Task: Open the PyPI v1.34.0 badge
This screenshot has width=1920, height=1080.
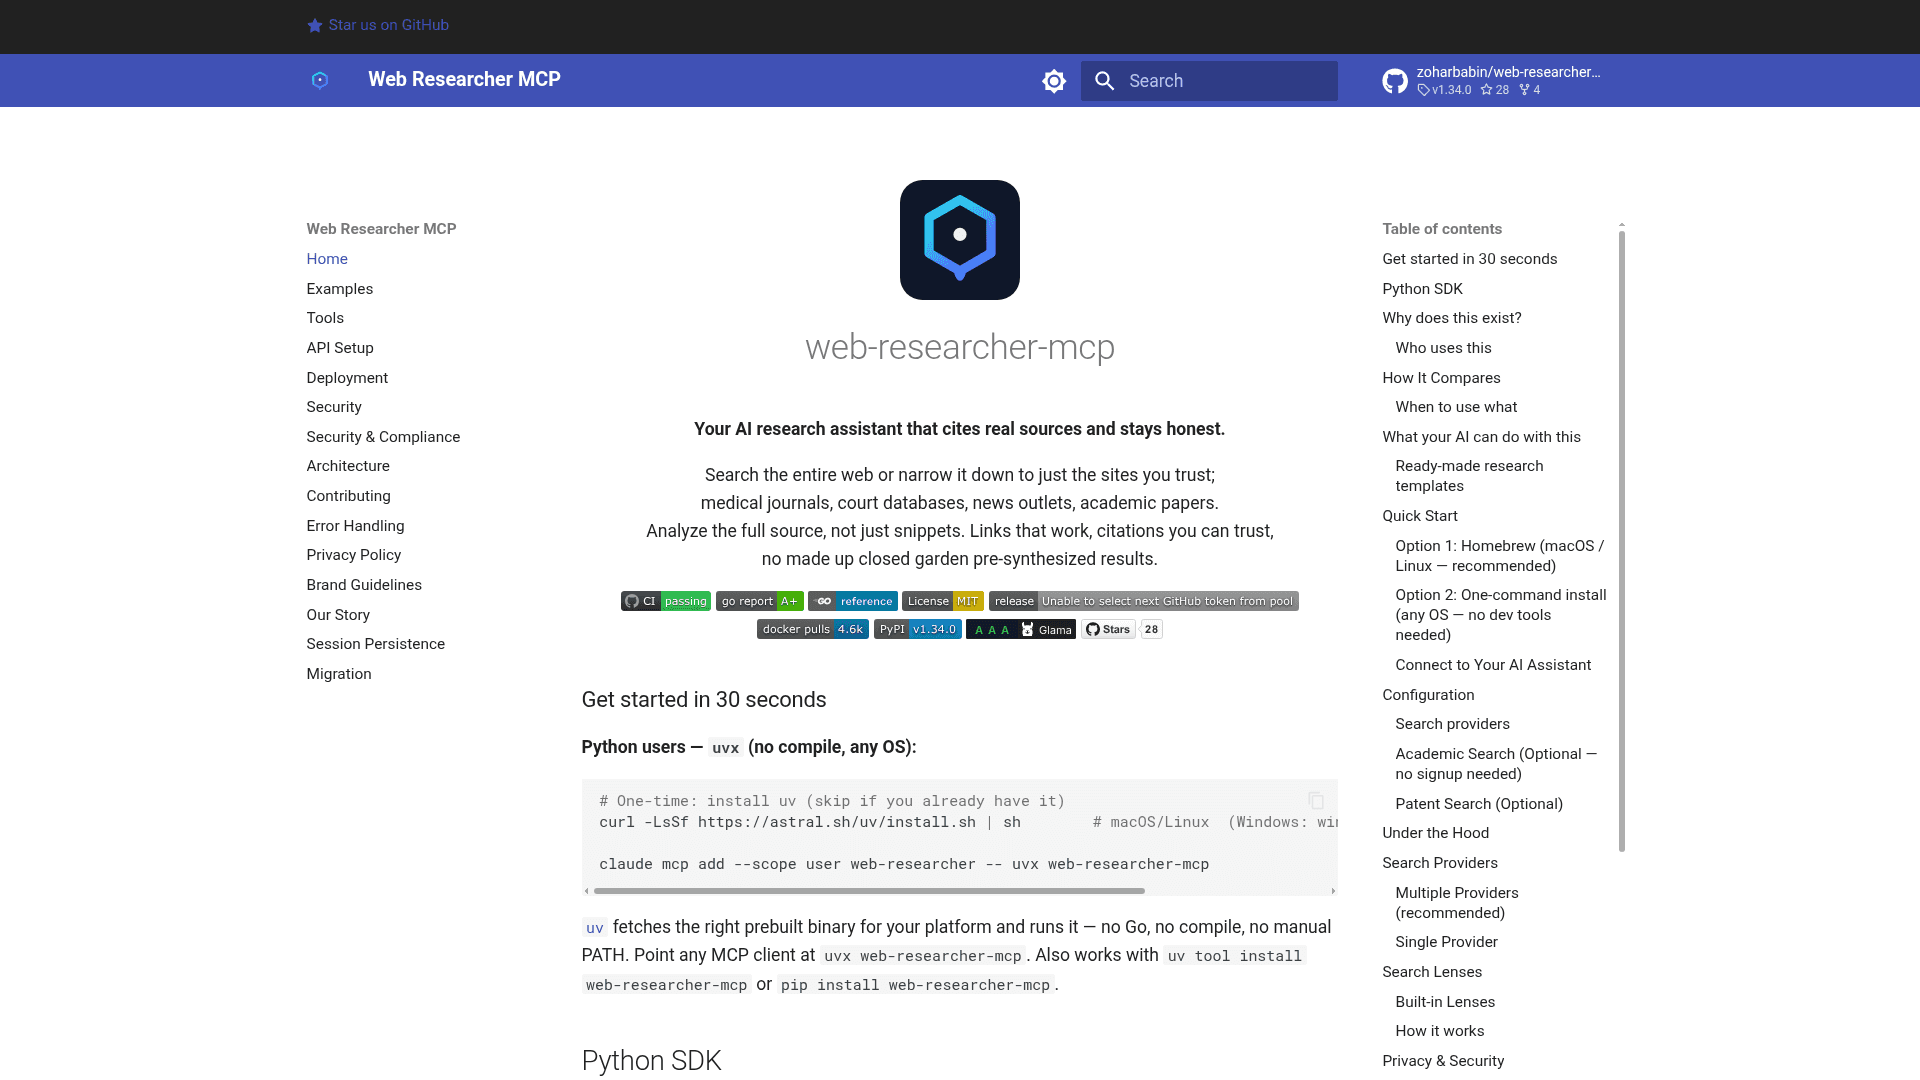Action: (918, 629)
